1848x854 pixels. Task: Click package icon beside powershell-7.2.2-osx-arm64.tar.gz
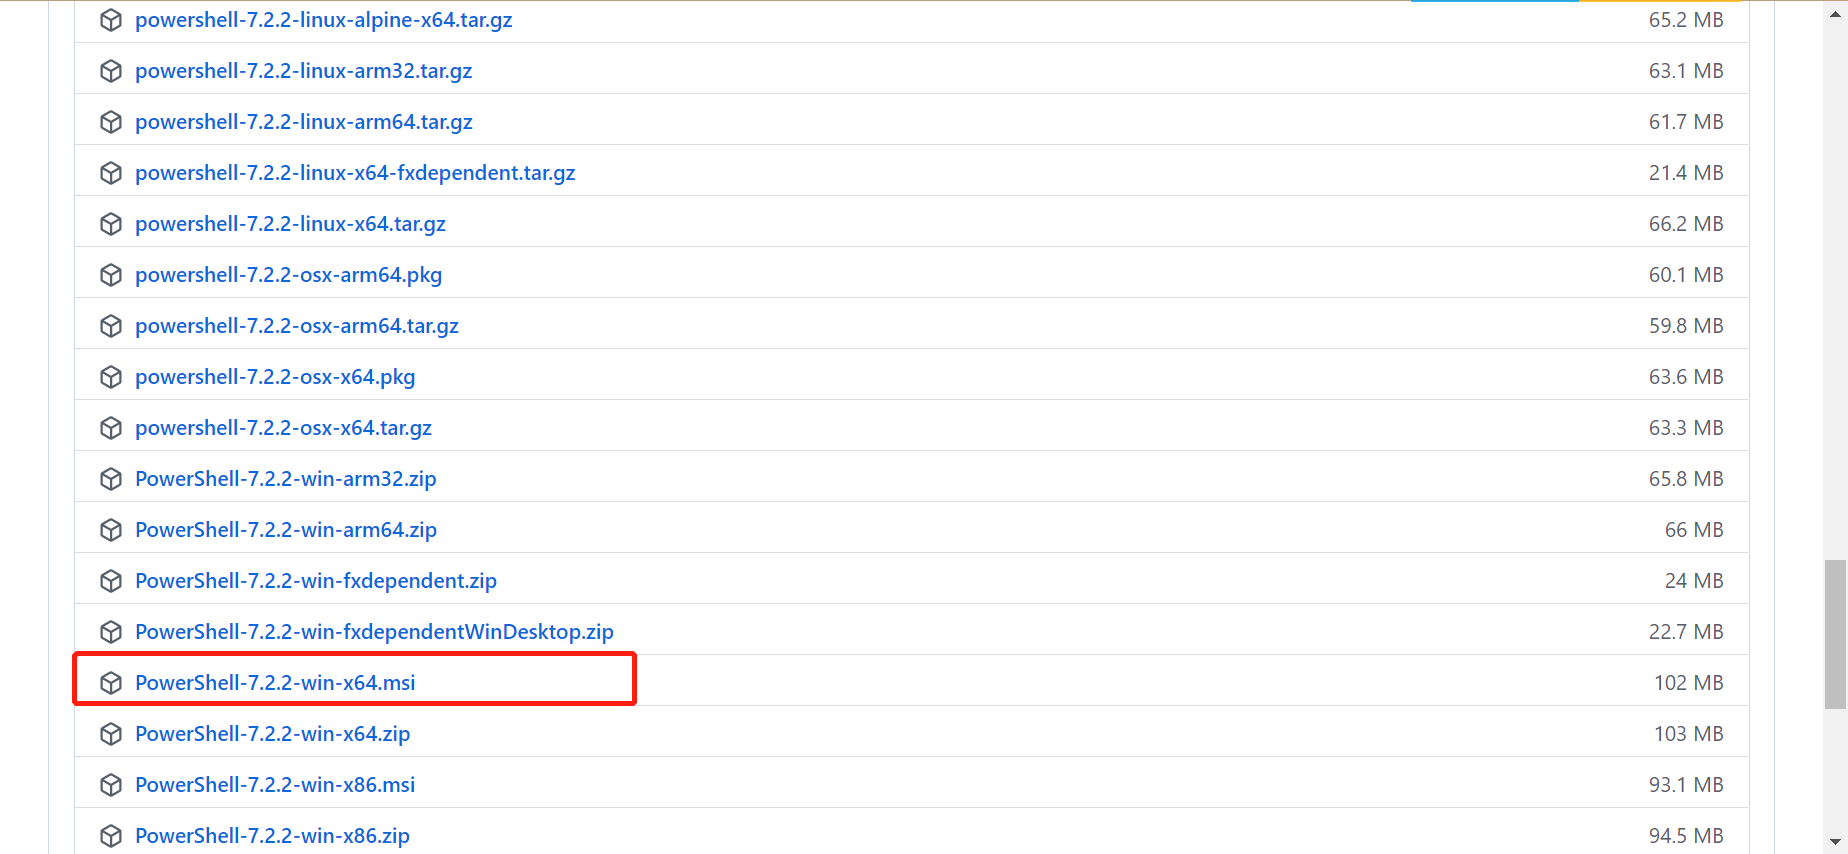click(x=111, y=326)
